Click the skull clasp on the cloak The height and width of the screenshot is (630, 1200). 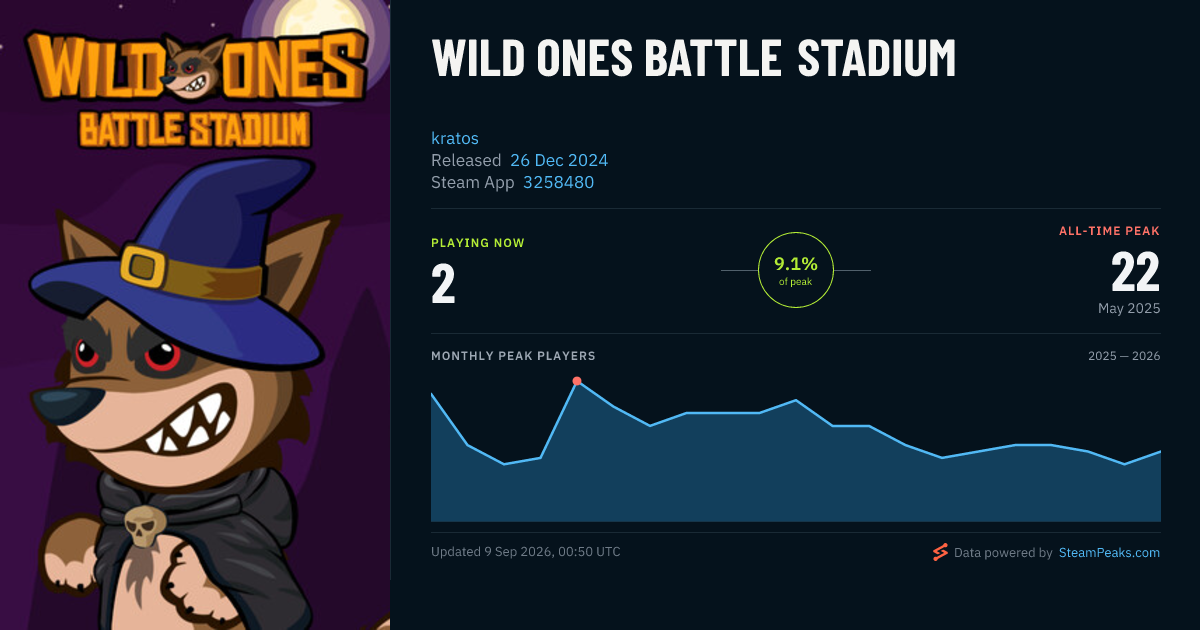click(143, 525)
